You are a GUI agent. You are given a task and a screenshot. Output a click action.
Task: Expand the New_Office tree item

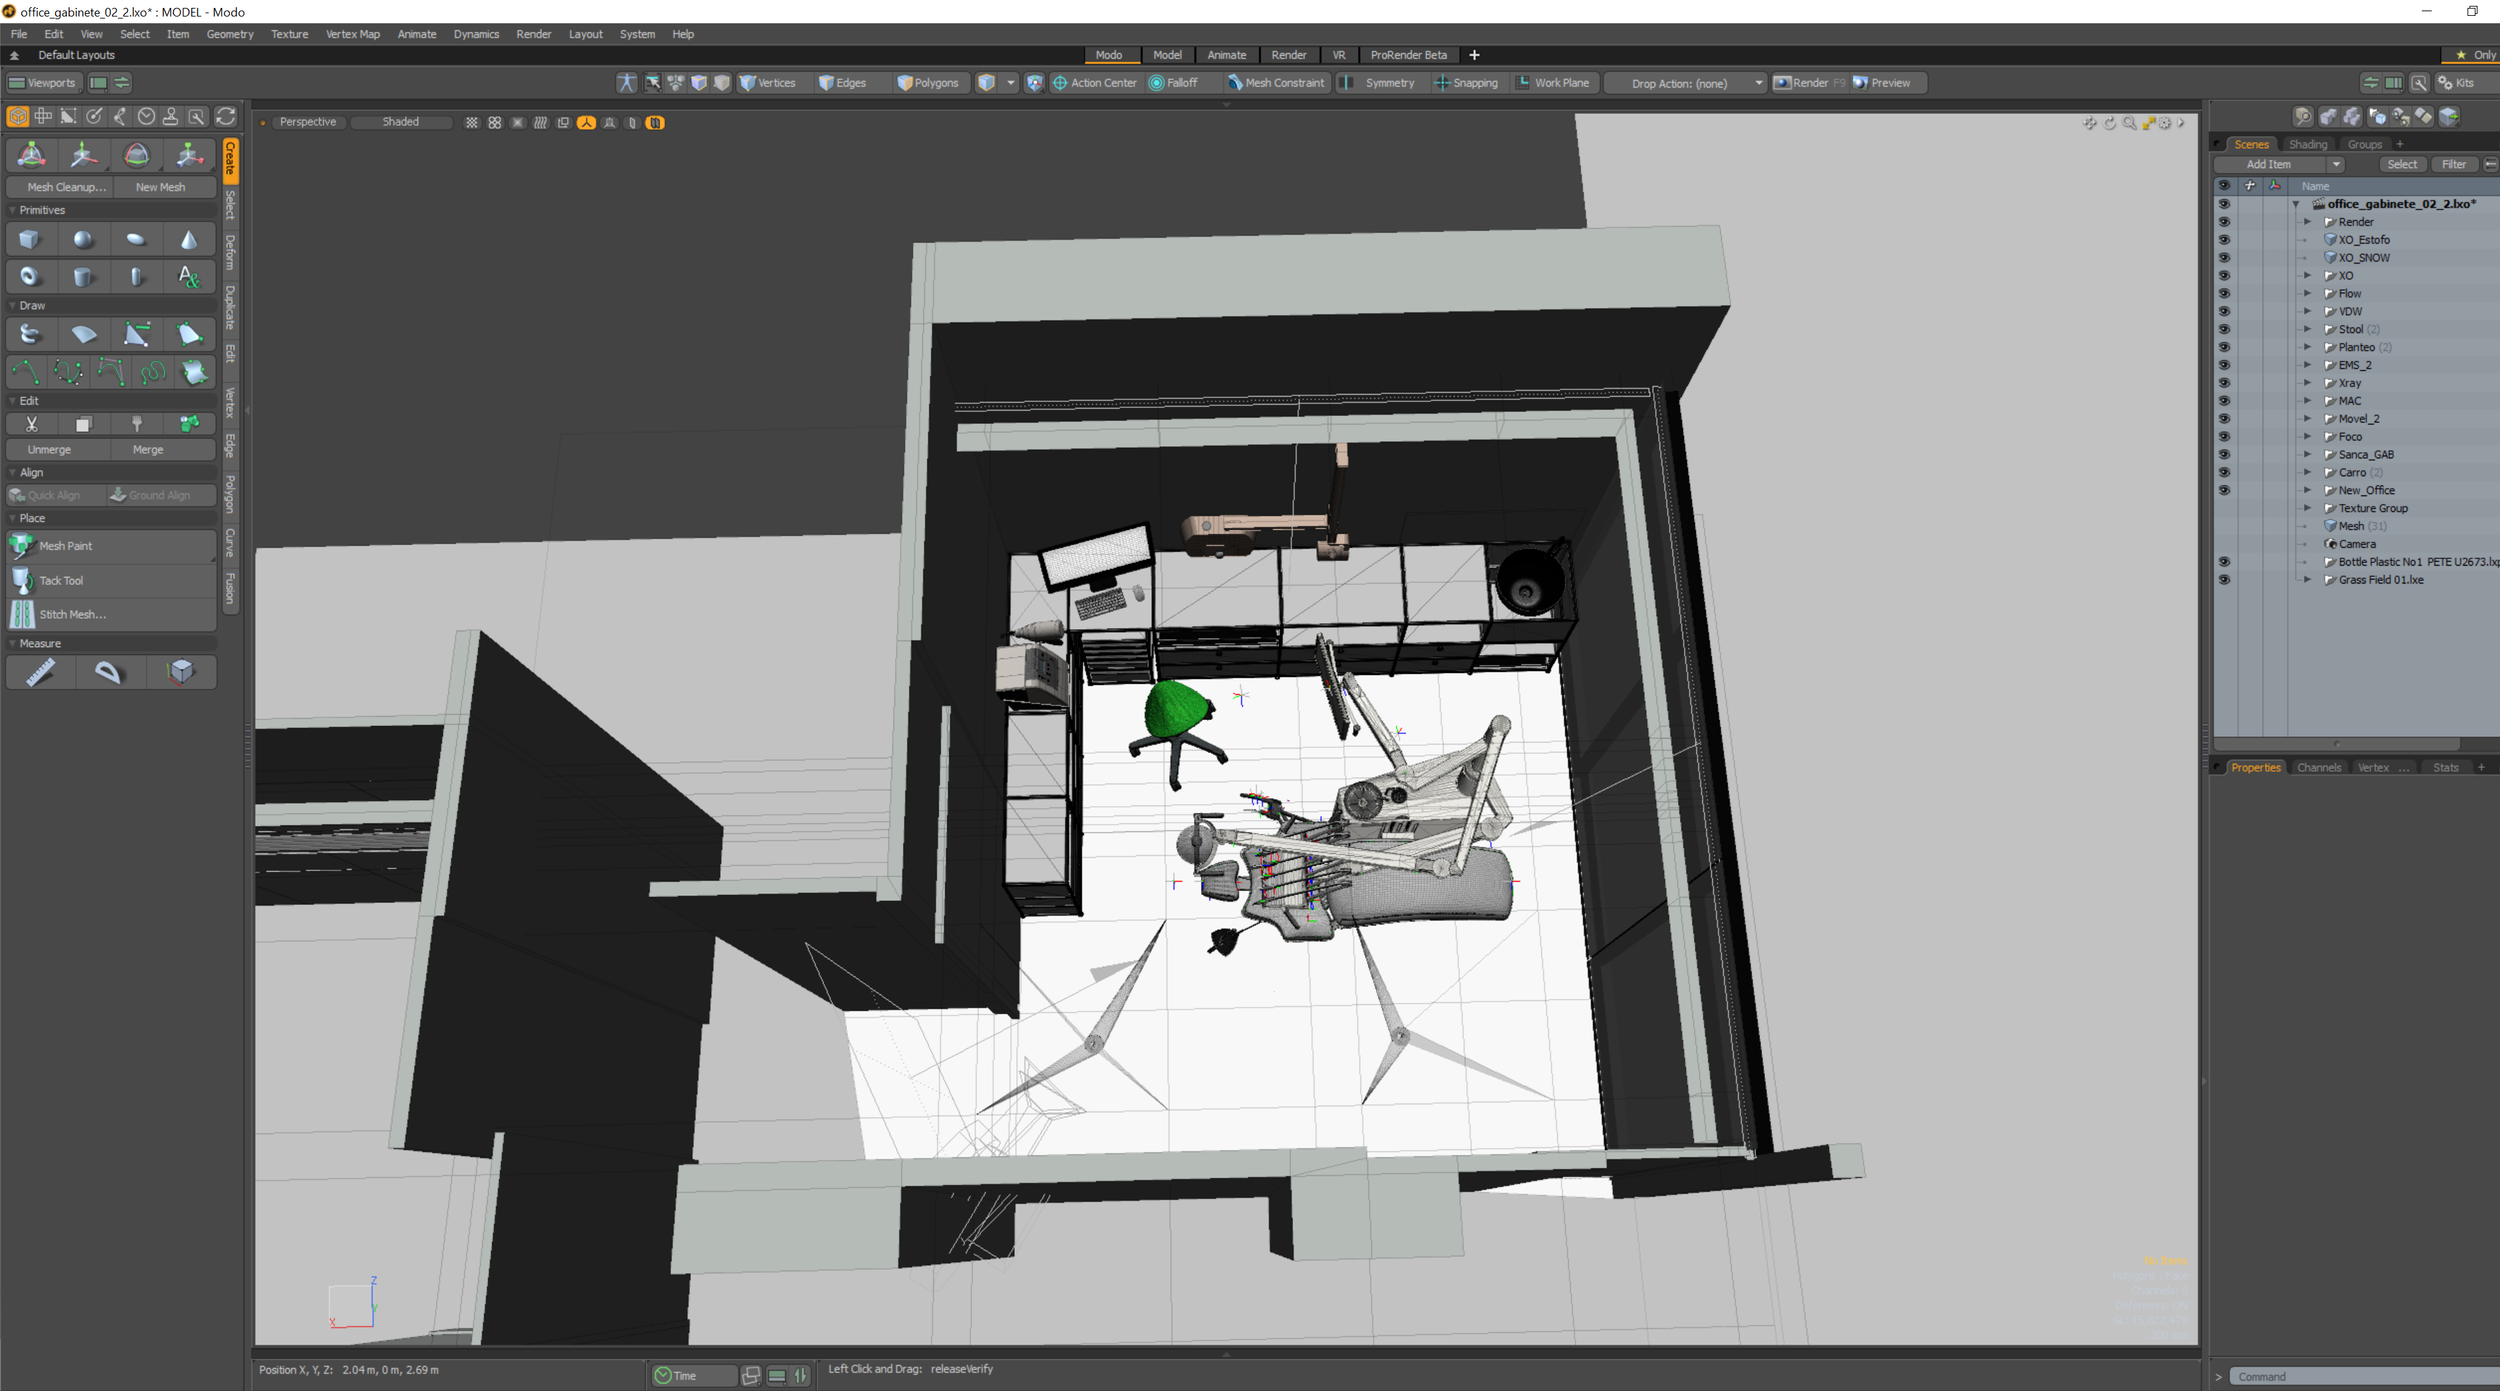pos(2307,490)
